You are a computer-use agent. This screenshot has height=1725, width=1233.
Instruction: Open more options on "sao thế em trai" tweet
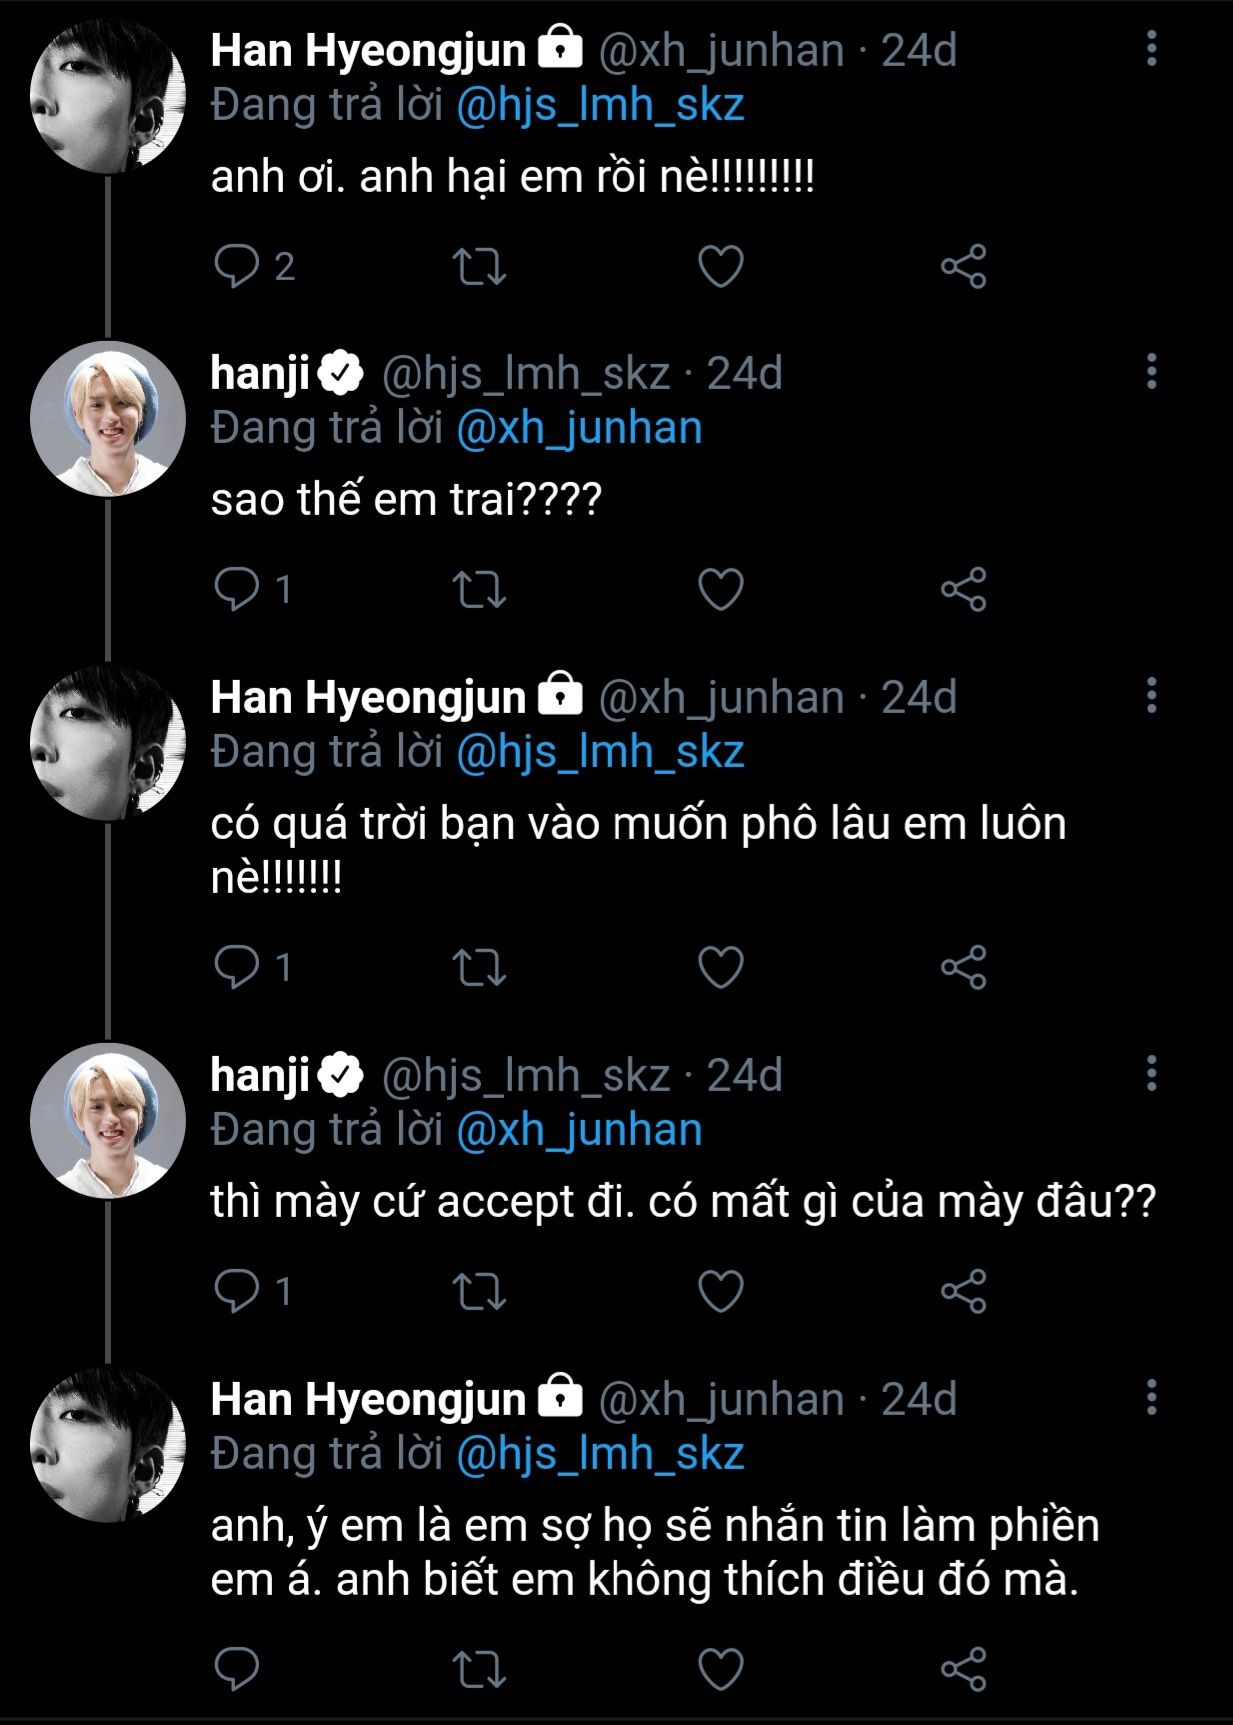pyautogui.click(x=1151, y=371)
